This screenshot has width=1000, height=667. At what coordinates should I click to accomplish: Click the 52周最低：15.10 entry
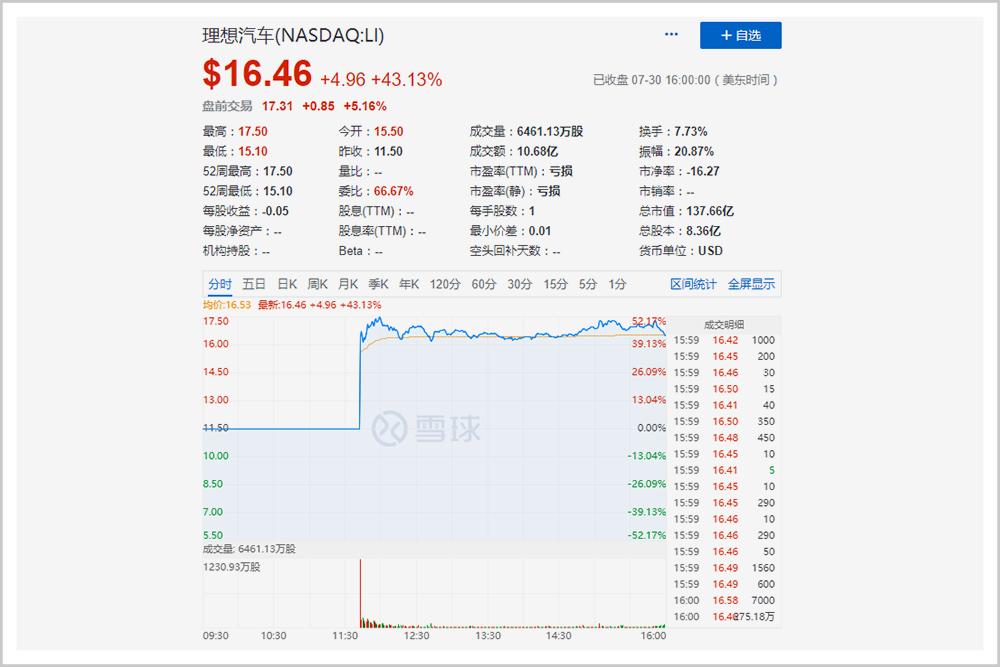247,191
